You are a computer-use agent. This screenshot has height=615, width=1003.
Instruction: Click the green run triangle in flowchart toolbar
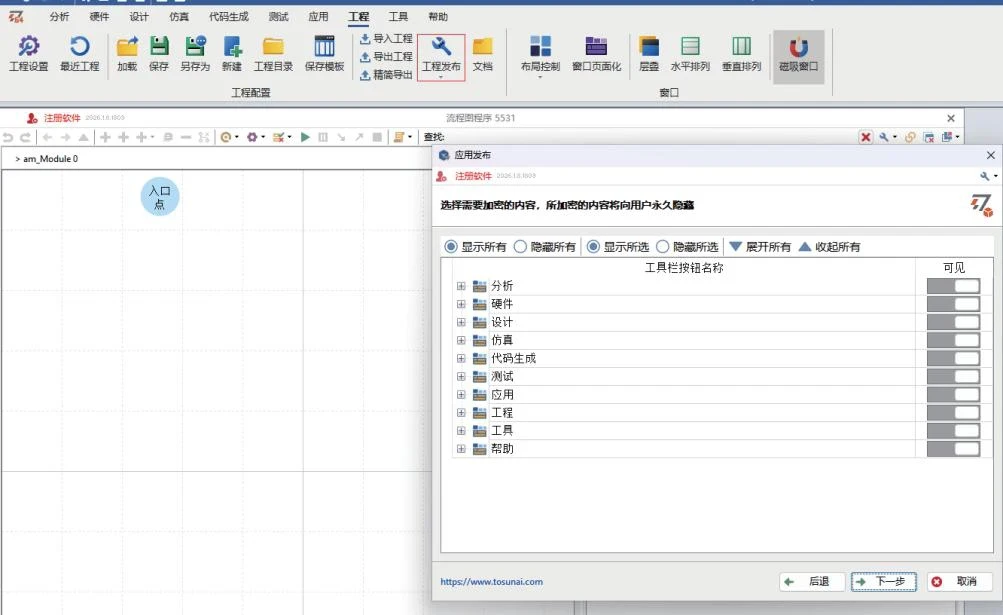point(305,137)
